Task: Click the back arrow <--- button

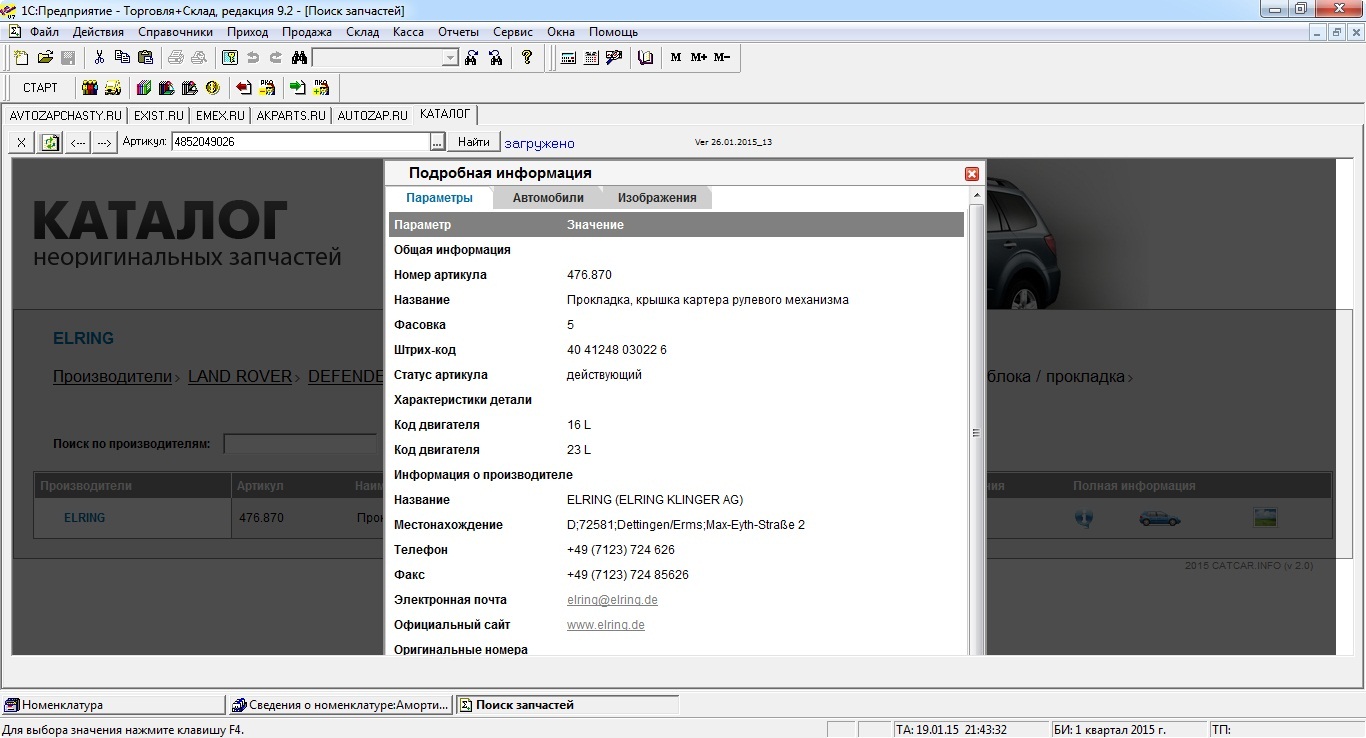Action: 78,143
